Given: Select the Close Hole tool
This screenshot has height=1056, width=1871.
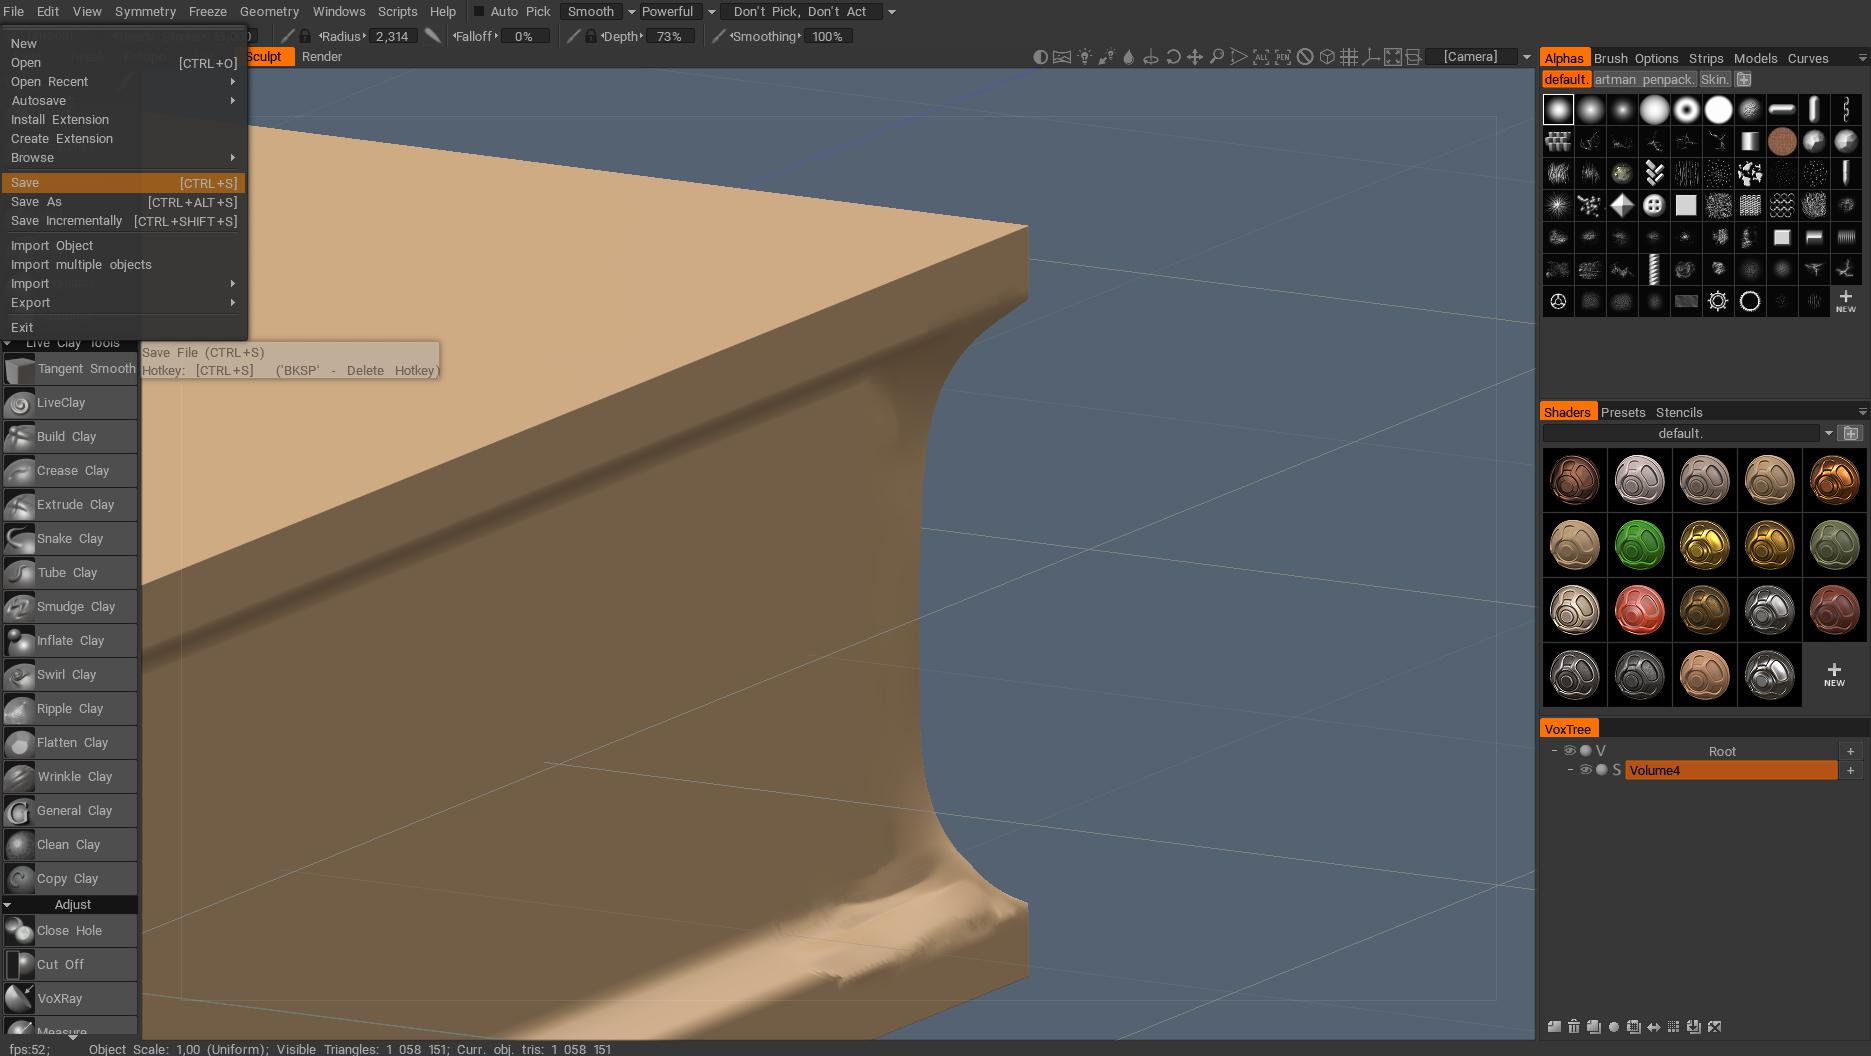Looking at the screenshot, I should click(x=69, y=931).
